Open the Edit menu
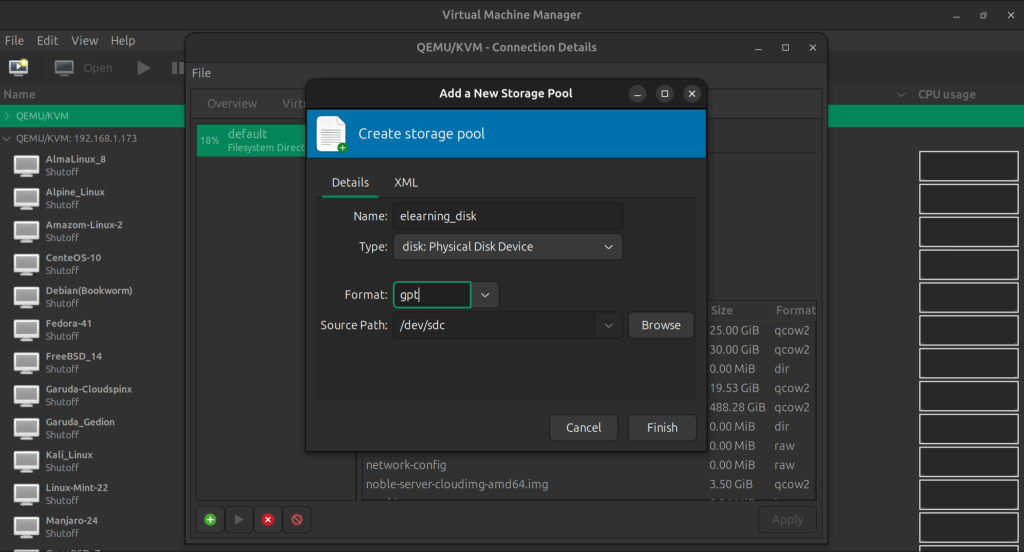Image resolution: width=1024 pixels, height=552 pixels. (x=47, y=41)
